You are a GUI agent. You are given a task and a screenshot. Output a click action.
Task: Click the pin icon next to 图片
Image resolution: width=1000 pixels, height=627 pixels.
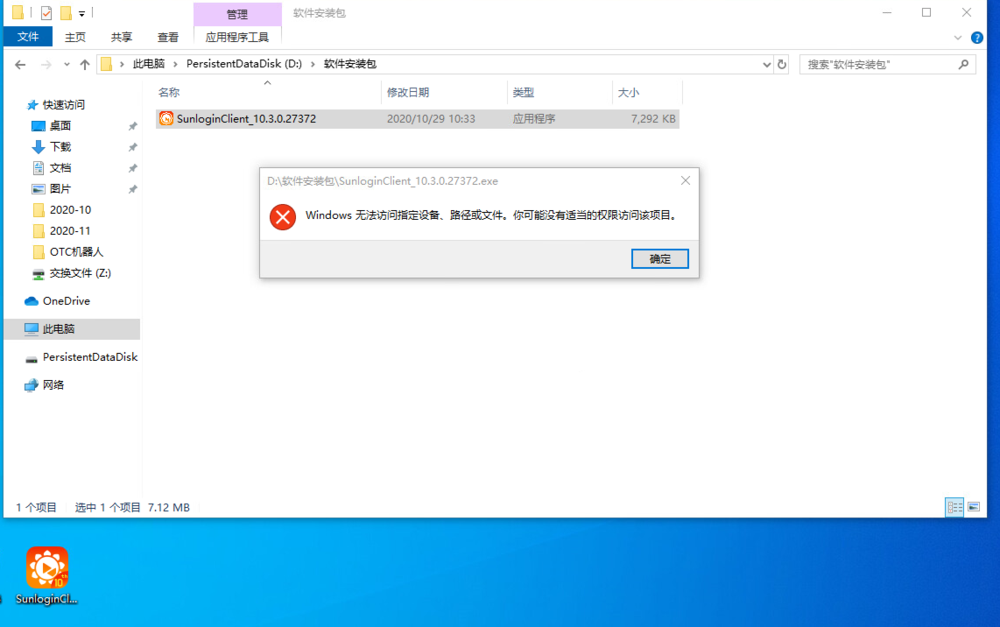[133, 189]
